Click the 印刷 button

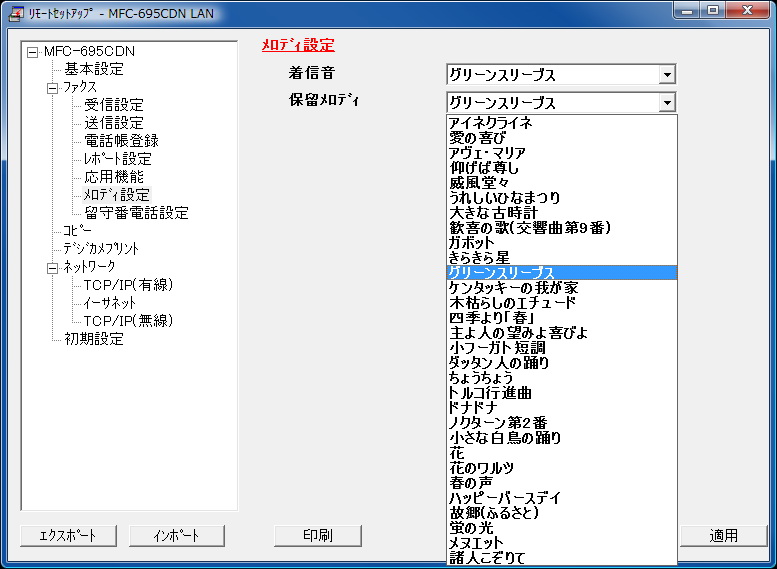pyautogui.click(x=318, y=536)
